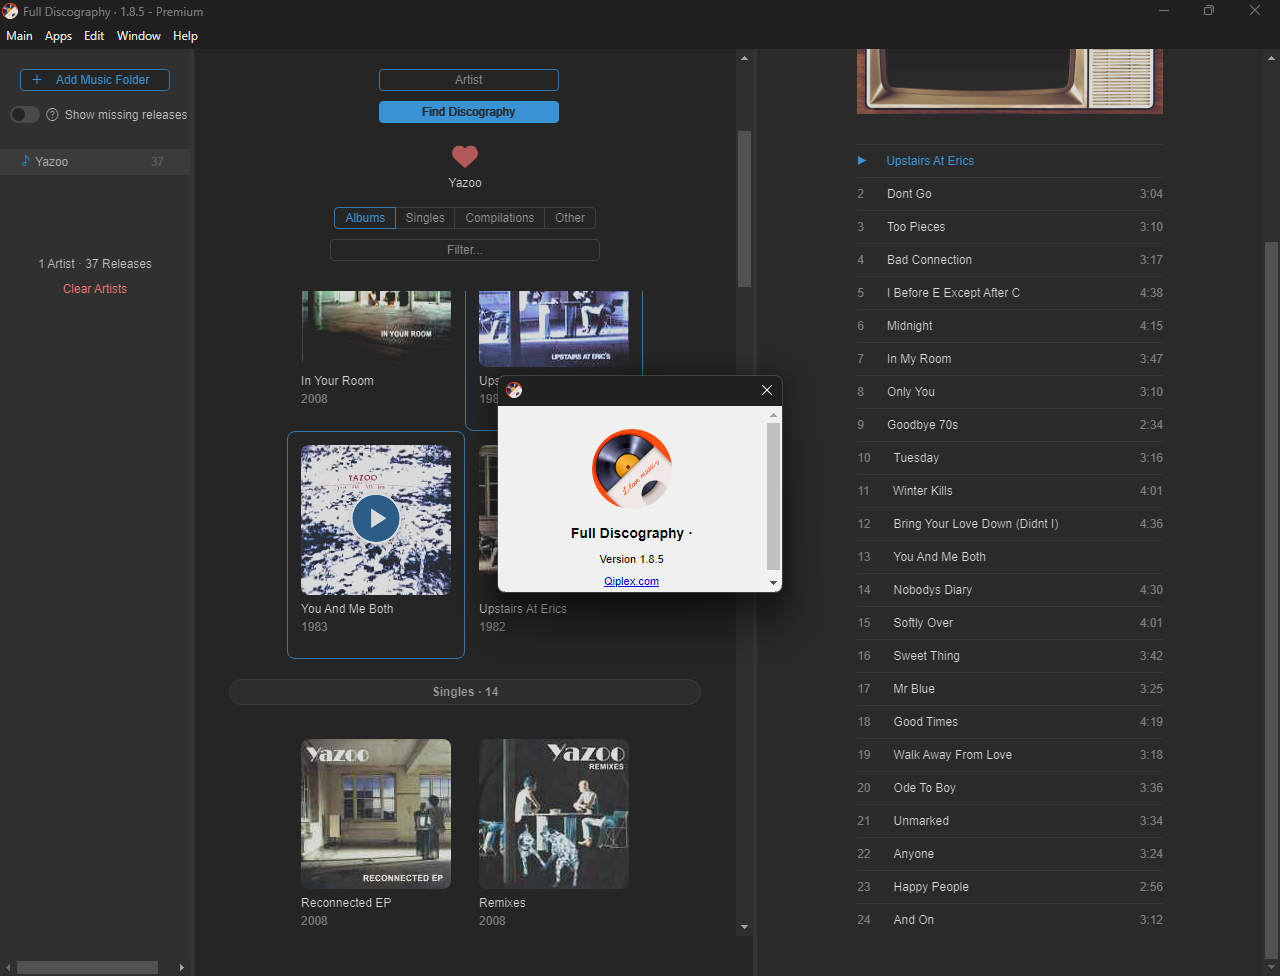The height and width of the screenshot is (976, 1280).
Task: Select track 10 Tuesday
Action: (x=1010, y=458)
